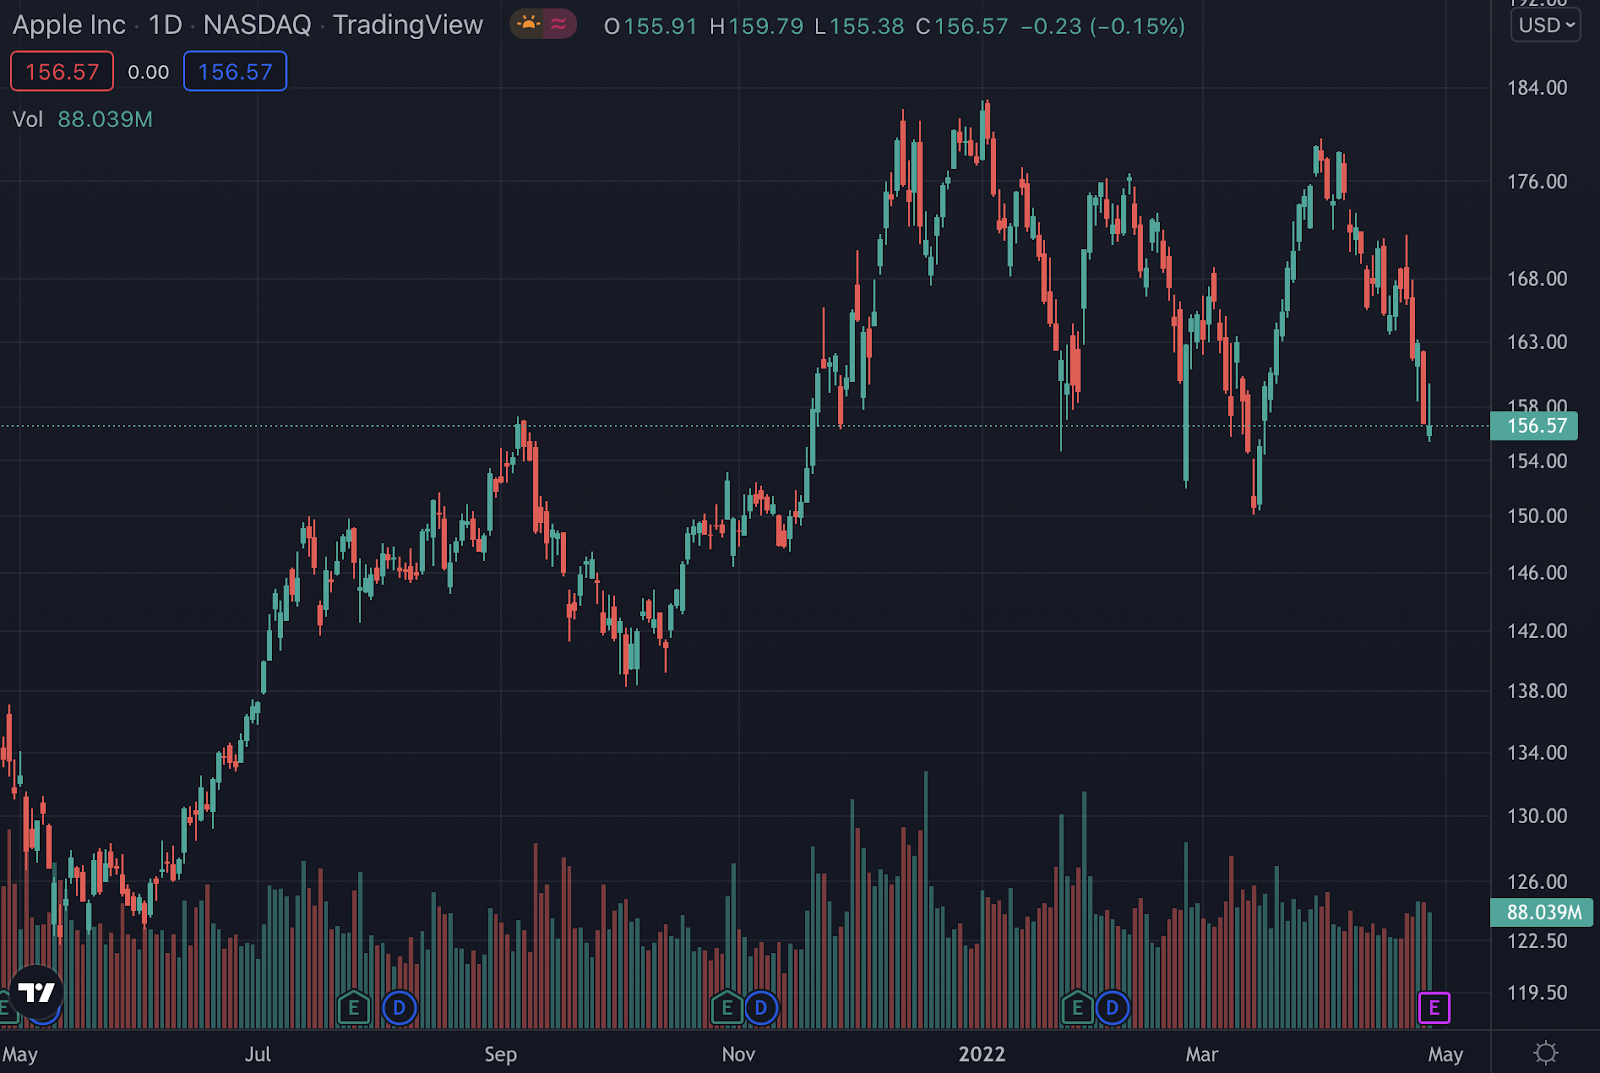View the earnings marker between 2022 and Mar

coord(1077,1008)
